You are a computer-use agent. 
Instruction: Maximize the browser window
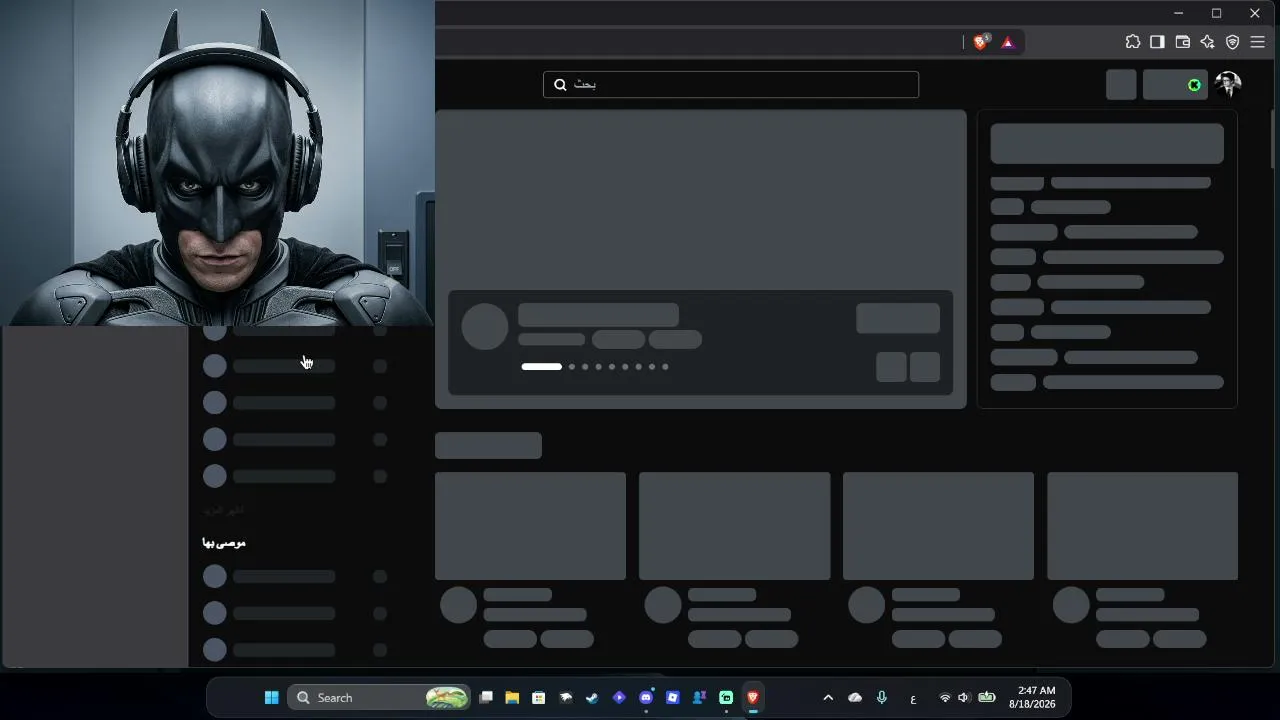click(1217, 13)
